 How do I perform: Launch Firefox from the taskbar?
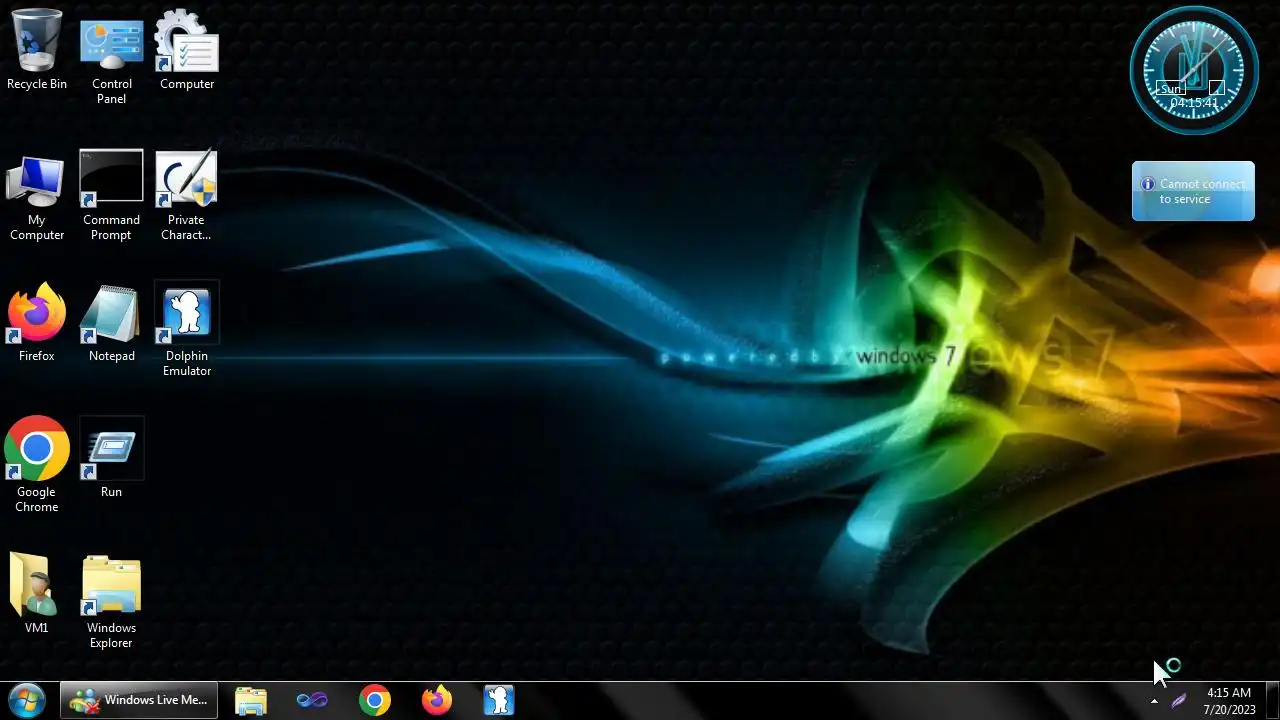[x=437, y=700]
